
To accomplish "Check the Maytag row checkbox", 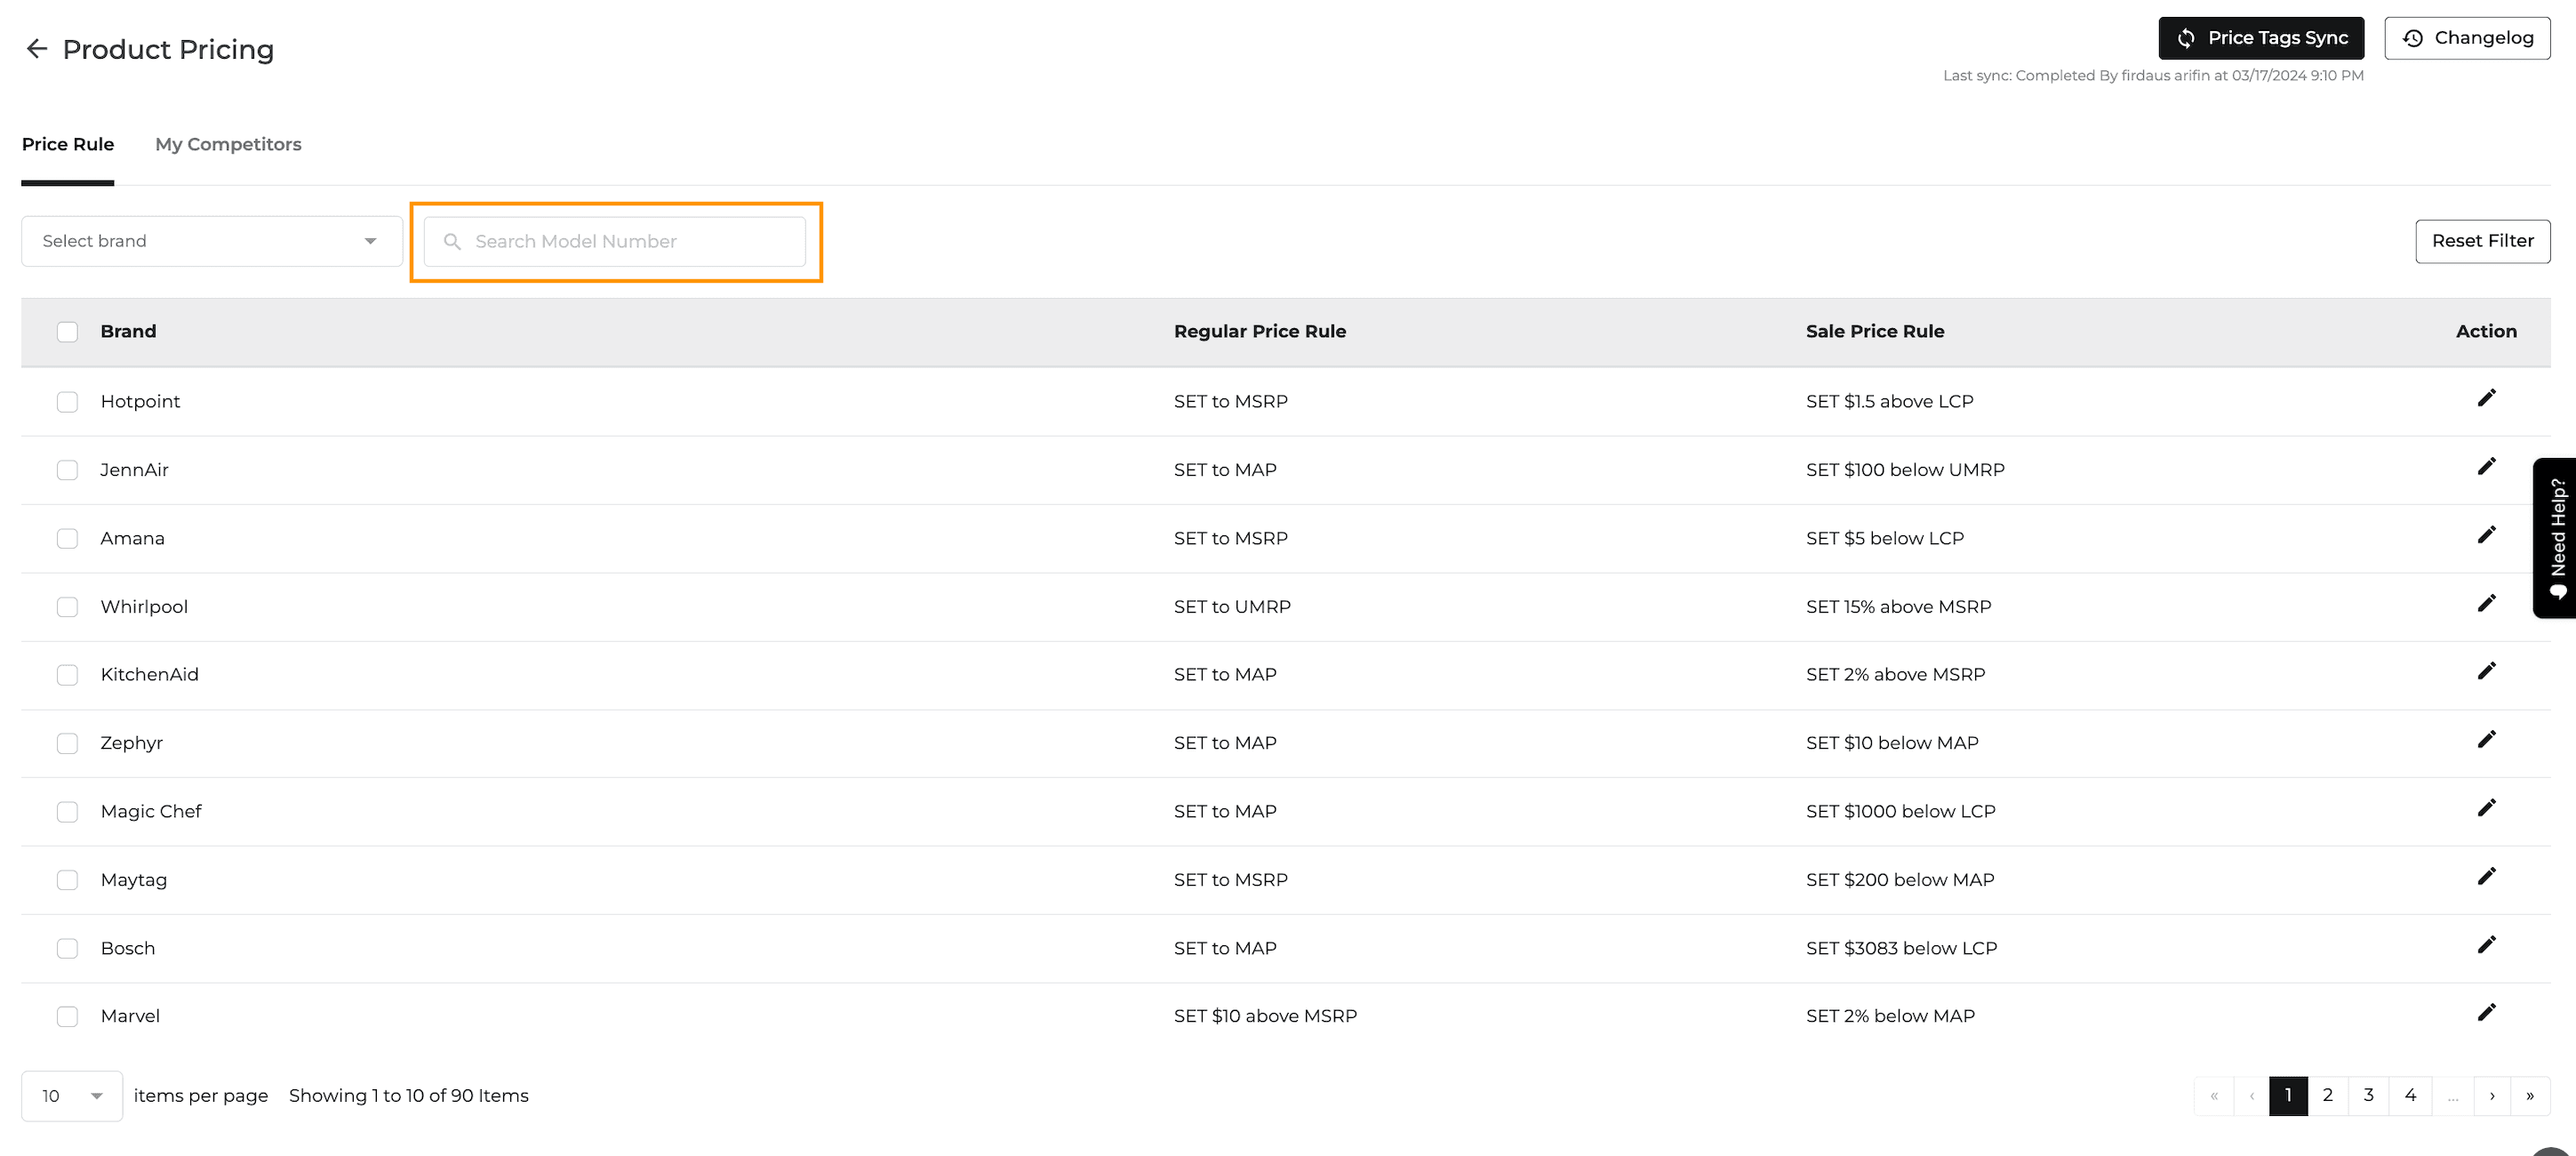I will 67,880.
